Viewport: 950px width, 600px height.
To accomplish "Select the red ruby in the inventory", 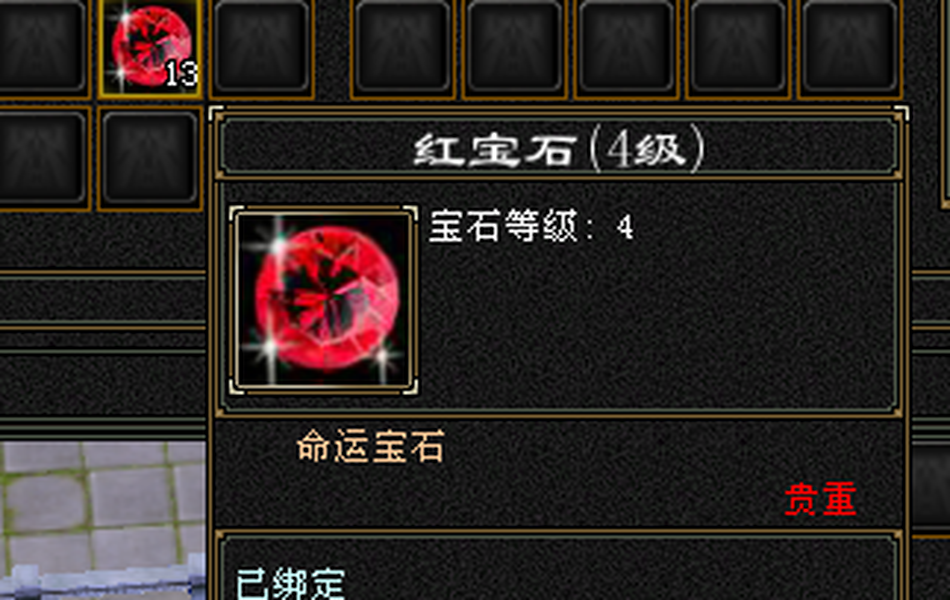I will pyautogui.click(x=150, y=48).
